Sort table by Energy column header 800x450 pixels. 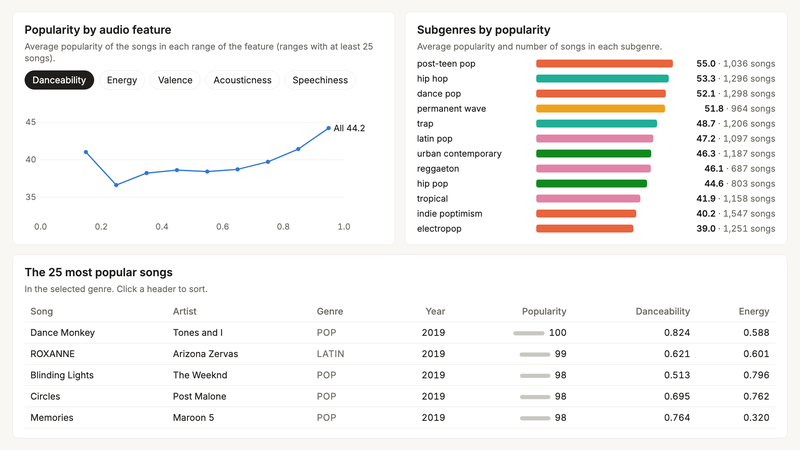coord(754,311)
